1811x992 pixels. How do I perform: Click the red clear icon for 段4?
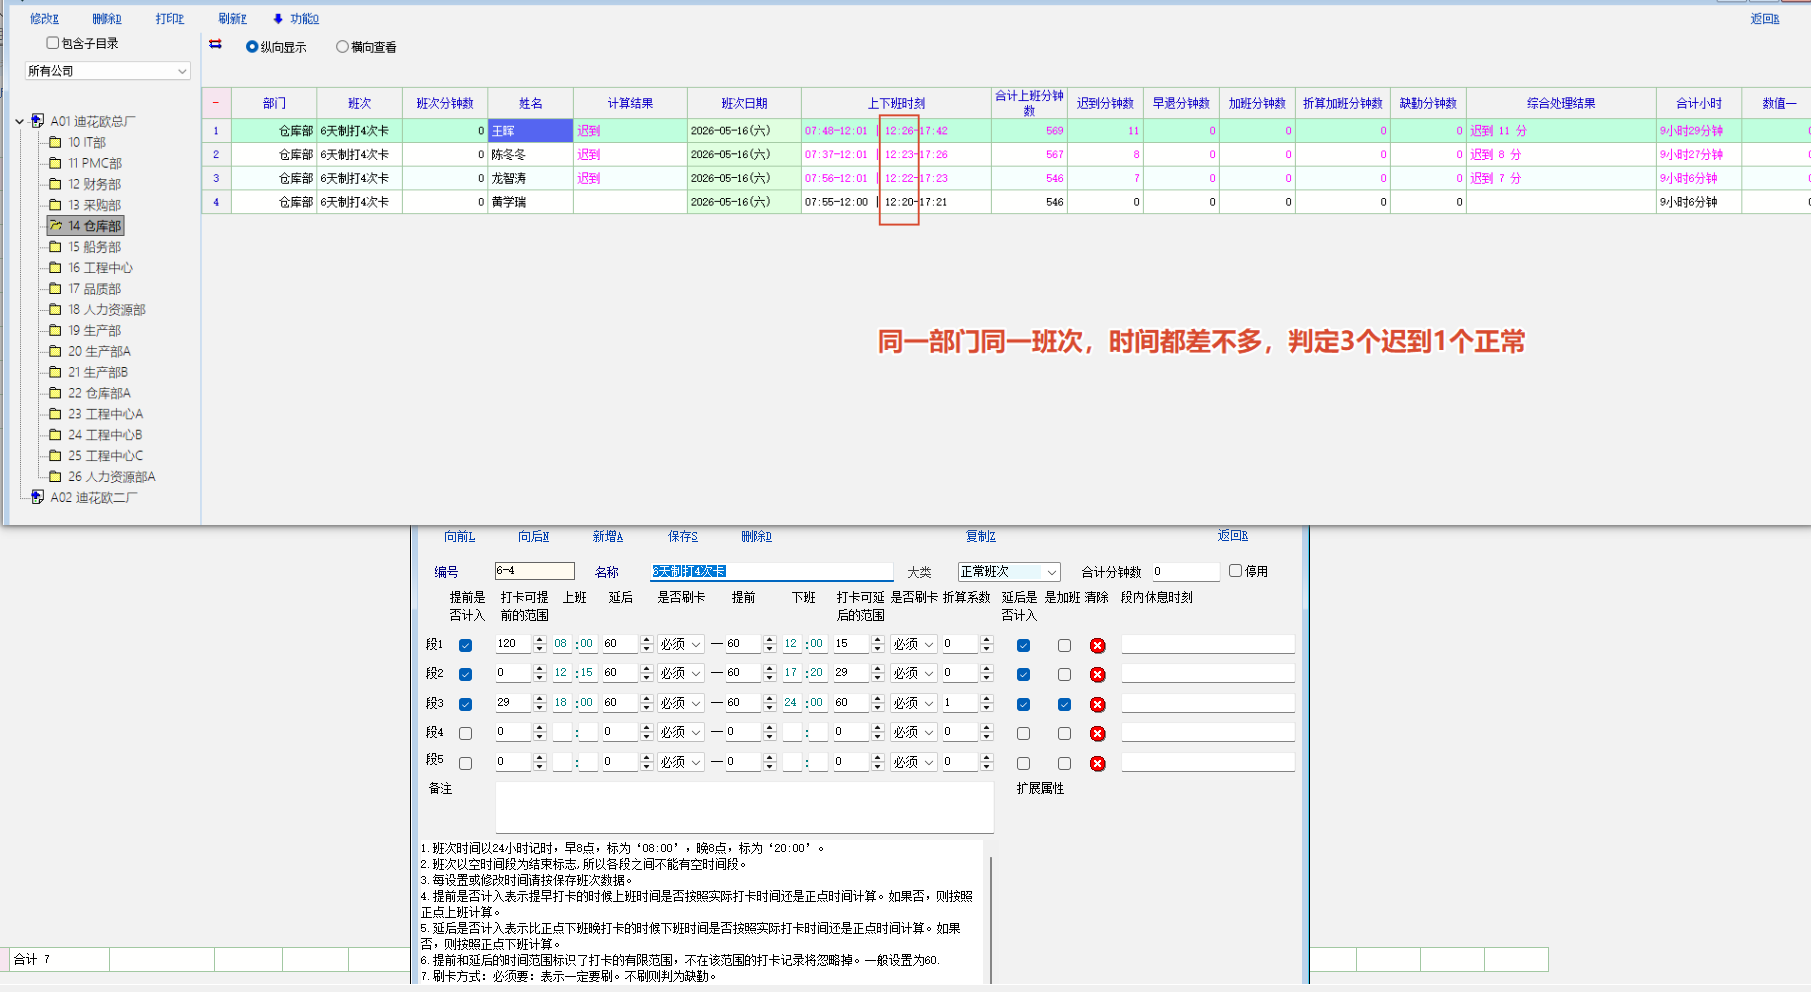click(1097, 734)
